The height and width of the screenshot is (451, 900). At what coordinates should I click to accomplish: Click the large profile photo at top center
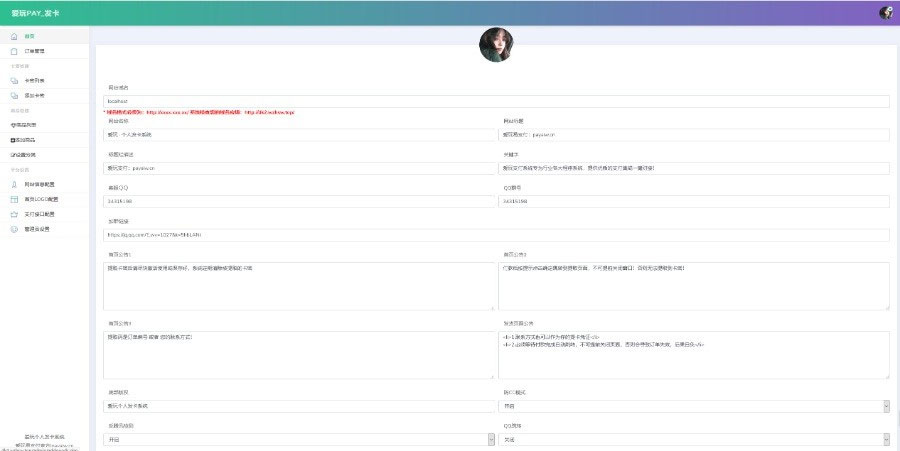496,45
